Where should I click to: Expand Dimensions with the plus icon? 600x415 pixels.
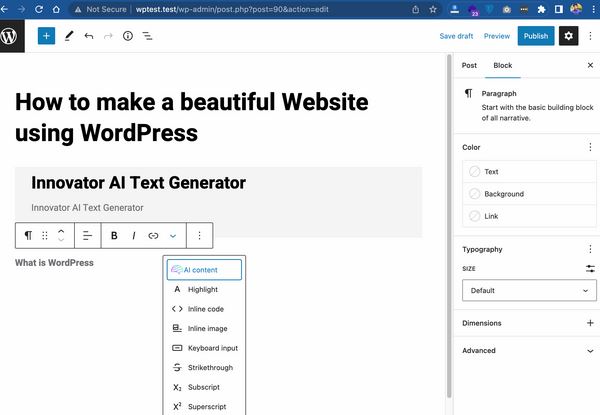pyautogui.click(x=590, y=323)
